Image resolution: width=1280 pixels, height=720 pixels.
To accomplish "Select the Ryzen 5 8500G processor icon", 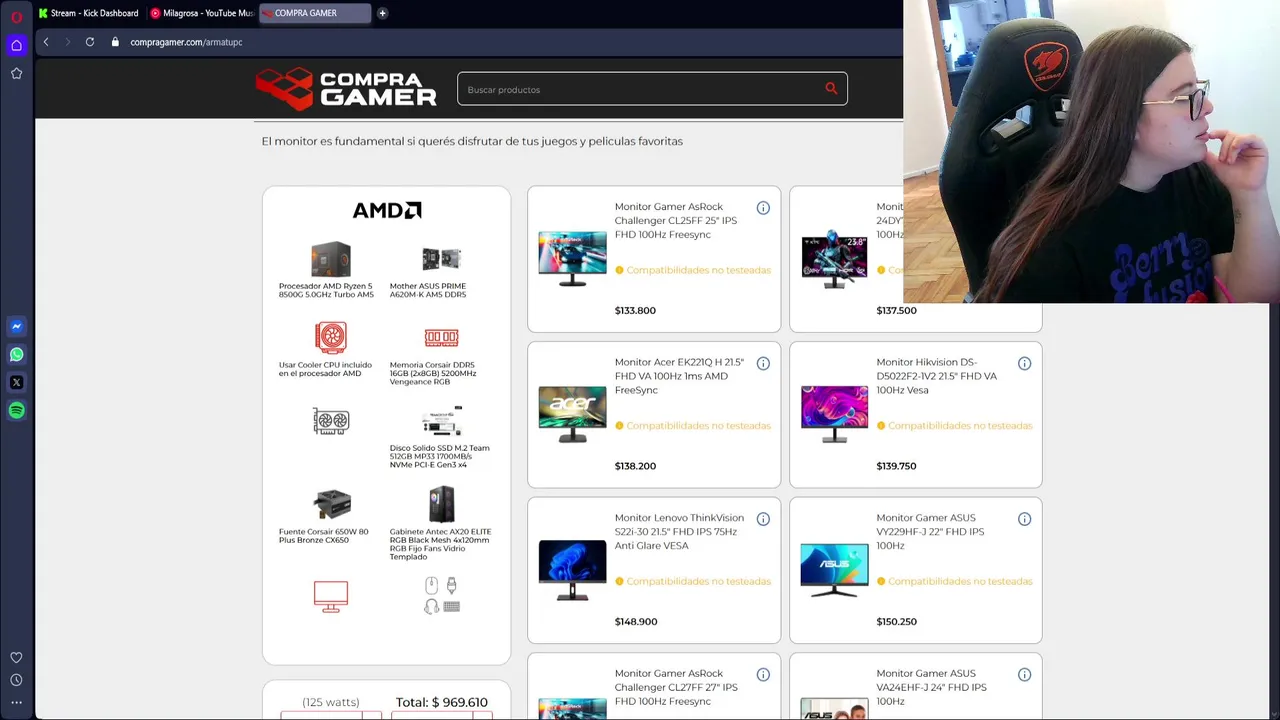I will 331,259.
